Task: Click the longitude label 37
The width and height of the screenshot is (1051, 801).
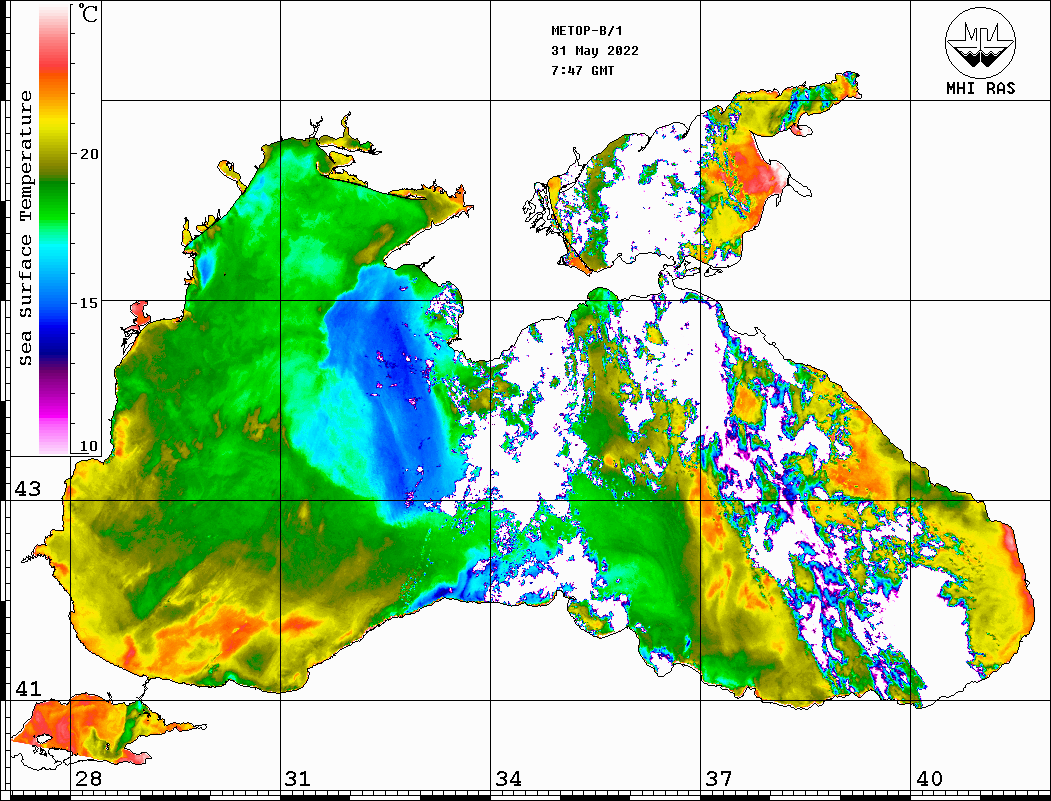Action: [719, 779]
